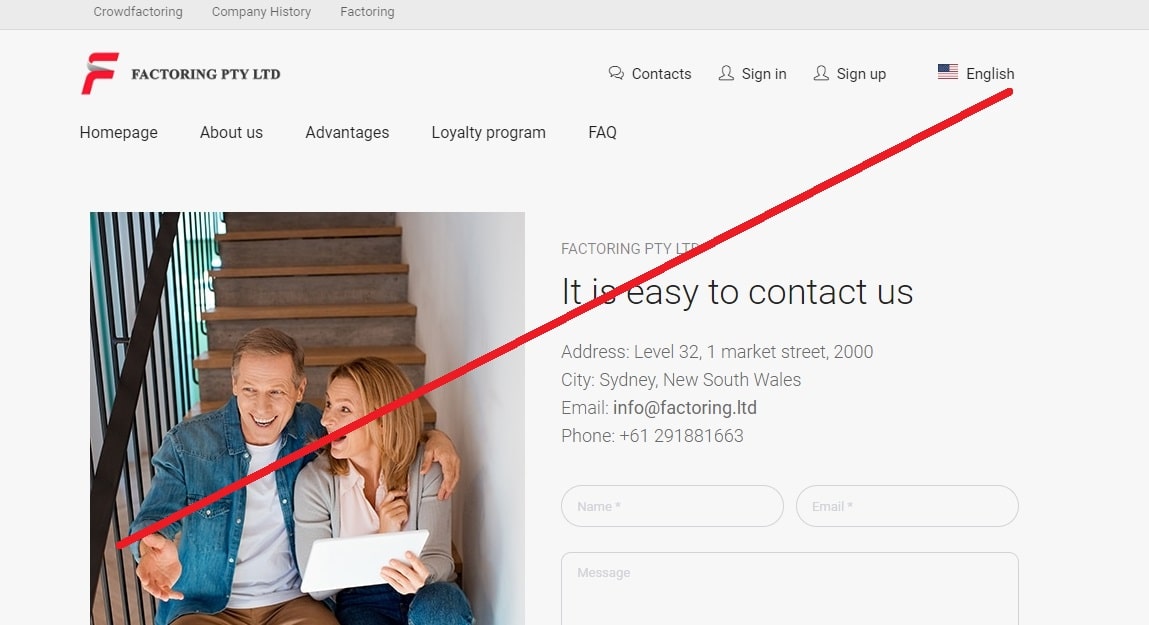Open the Factoring top bar link

coord(367,12)
